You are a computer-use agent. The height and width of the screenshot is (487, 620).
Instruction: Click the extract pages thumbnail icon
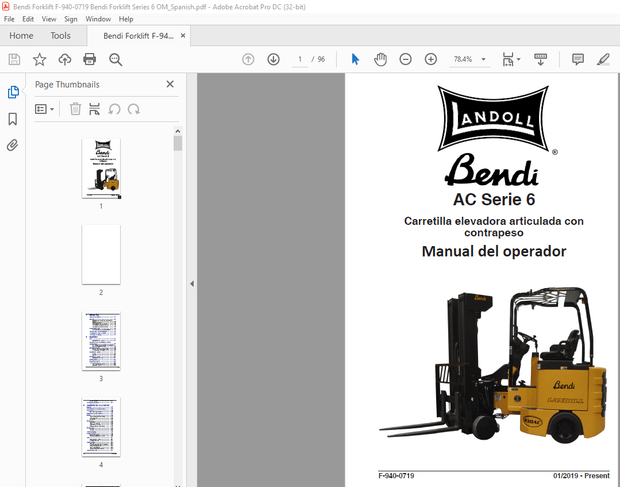95,109
